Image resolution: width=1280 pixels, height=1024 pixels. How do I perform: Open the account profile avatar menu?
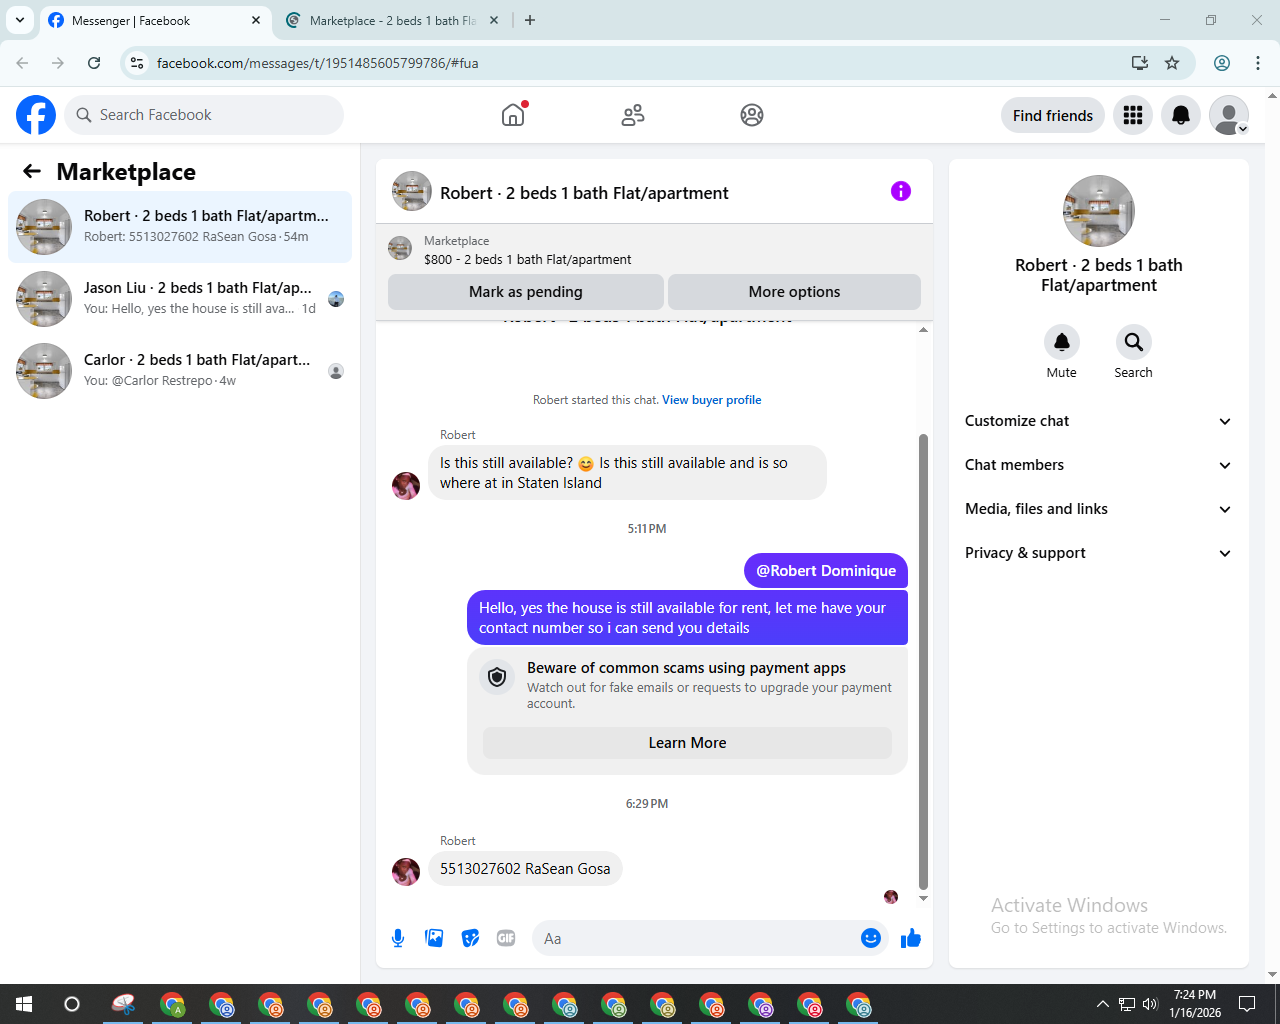[x=1229, y=115]
